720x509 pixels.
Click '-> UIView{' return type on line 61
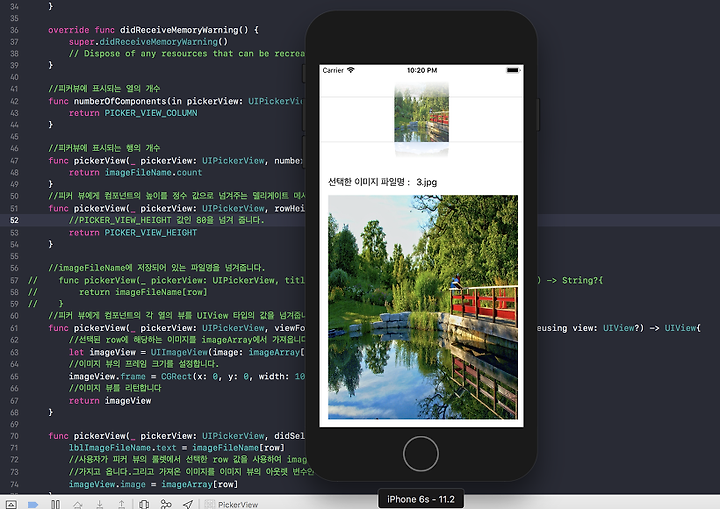(x=675, y=328)
